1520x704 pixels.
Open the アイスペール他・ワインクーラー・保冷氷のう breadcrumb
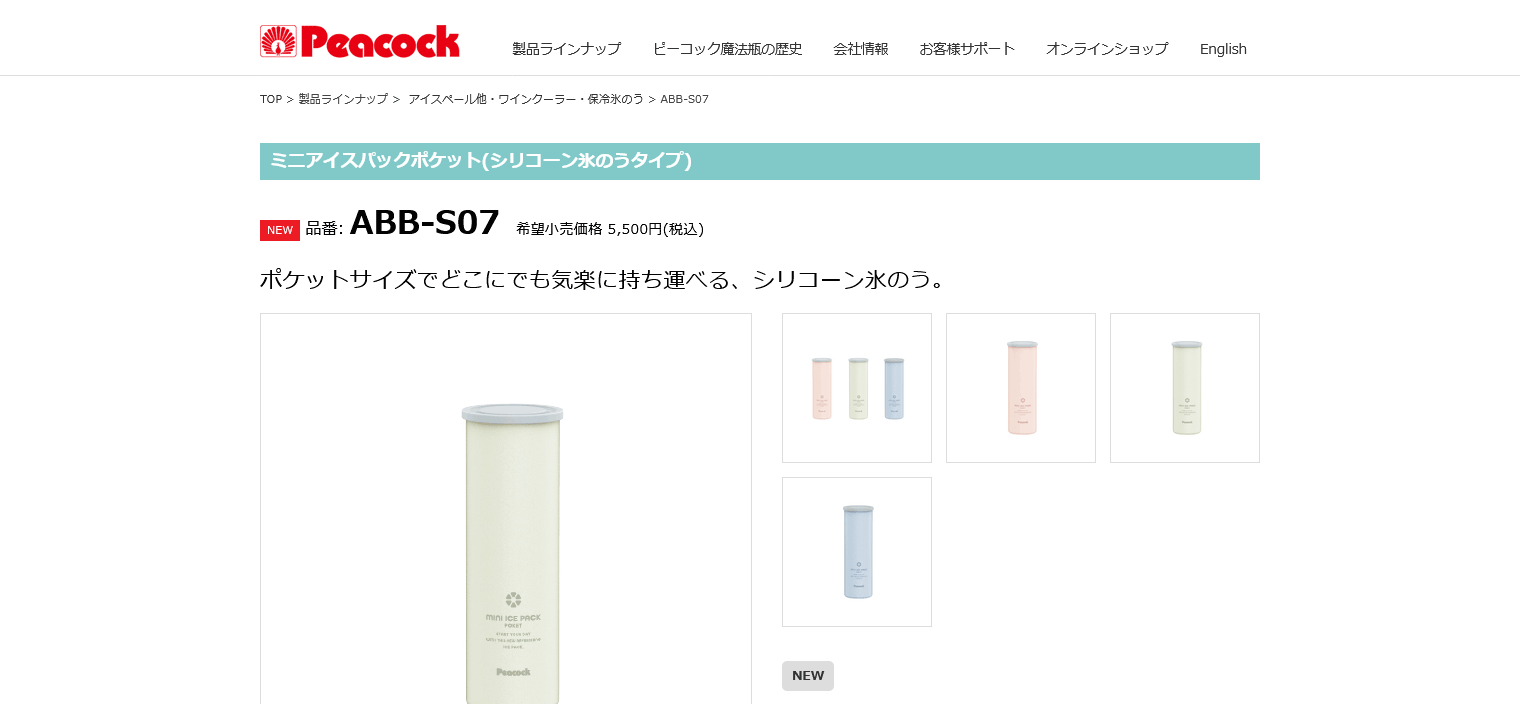[x=526, y=99]
